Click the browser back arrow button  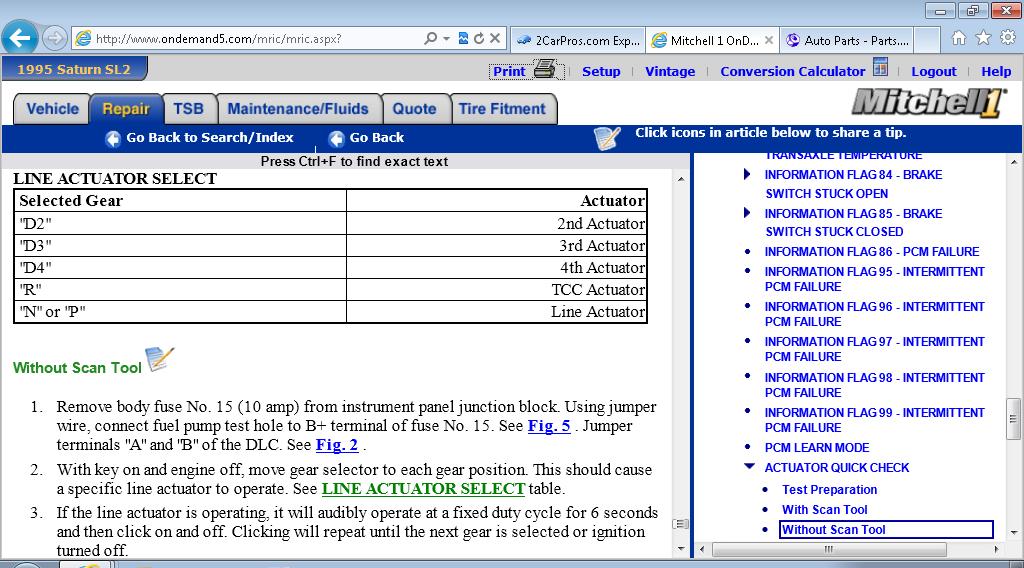click(20, 39)
